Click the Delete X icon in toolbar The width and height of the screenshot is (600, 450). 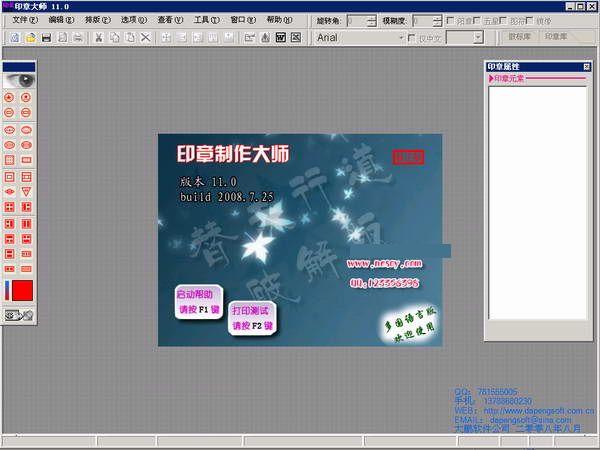coord(145,38)
